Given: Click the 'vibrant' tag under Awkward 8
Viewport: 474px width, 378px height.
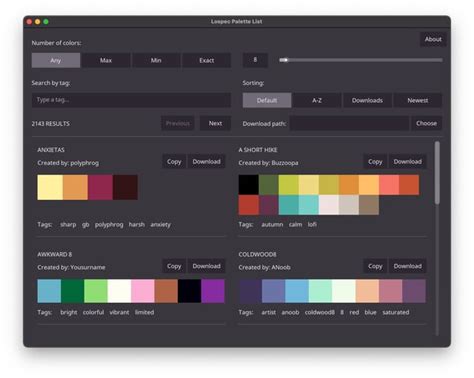Looking at the screenshot, I should click(x=119, y=312).
